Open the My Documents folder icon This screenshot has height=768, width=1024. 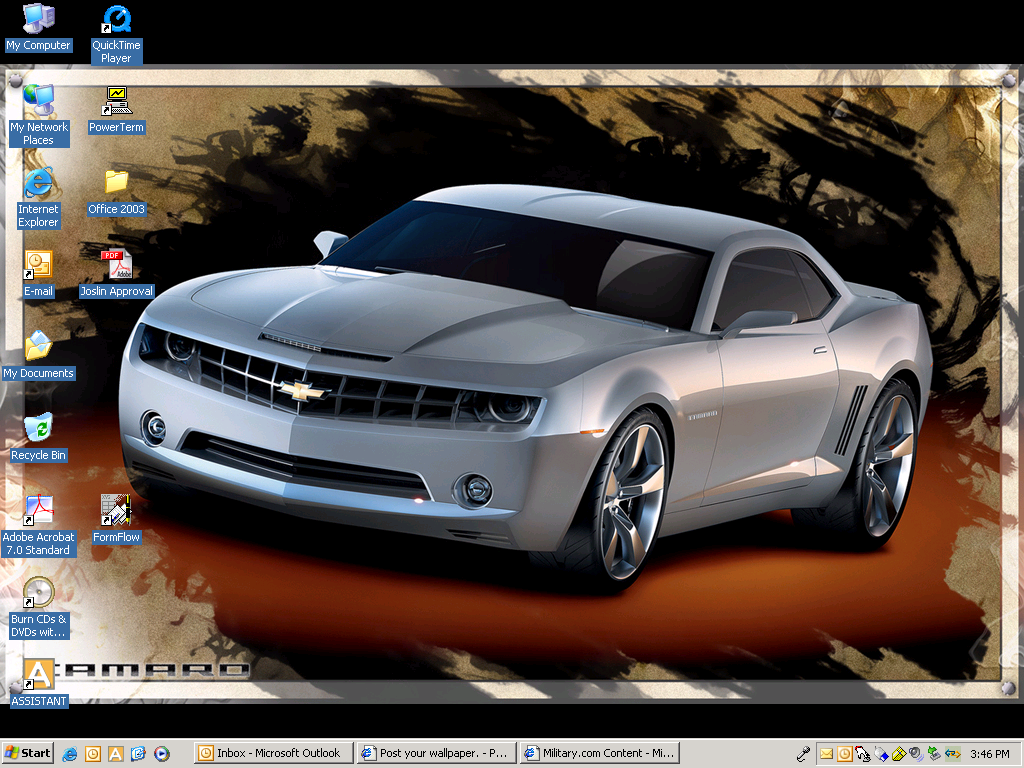pyautogui.click(x=38, y=347)
